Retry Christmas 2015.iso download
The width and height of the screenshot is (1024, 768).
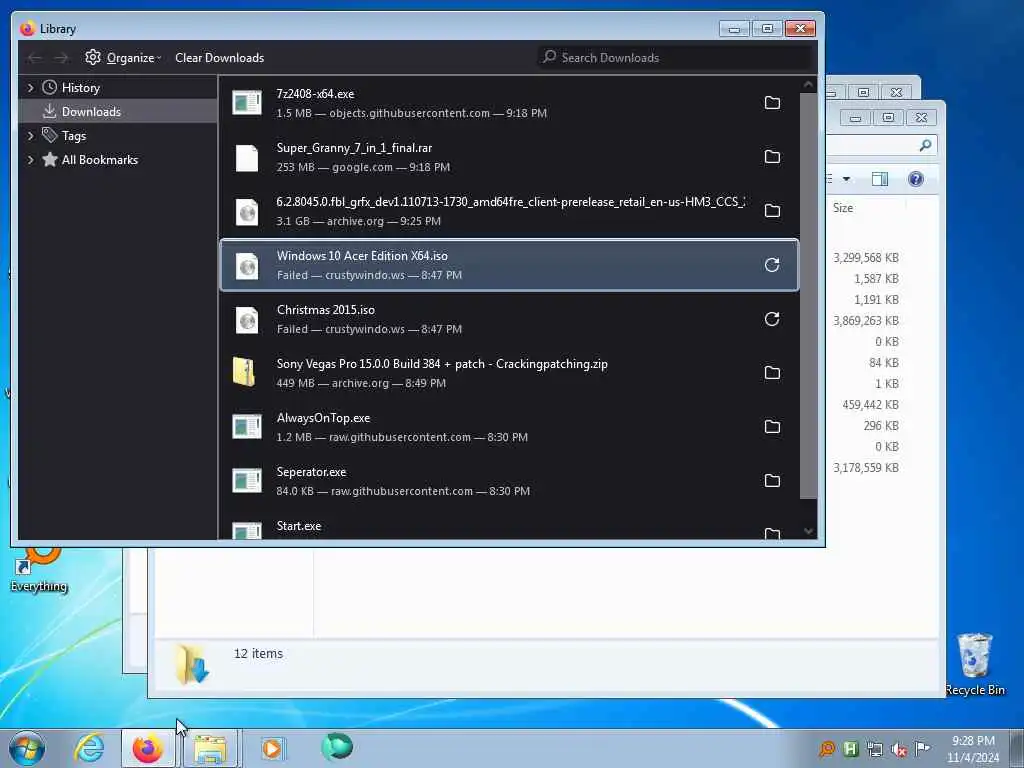[x=772, y=319]
